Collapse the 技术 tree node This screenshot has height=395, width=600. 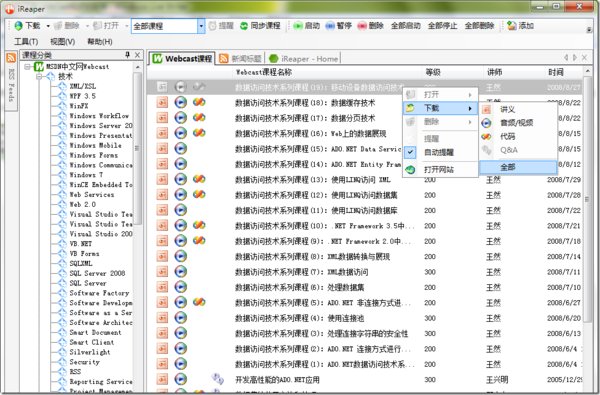click(39, 77)
